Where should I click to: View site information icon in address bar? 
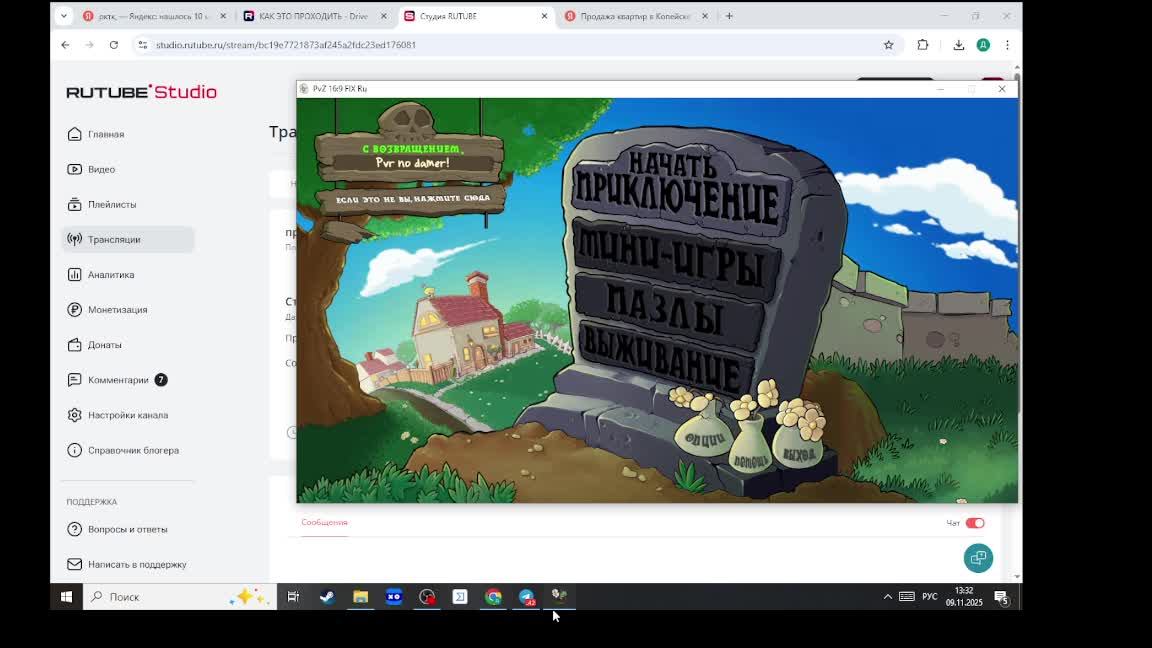143,45
